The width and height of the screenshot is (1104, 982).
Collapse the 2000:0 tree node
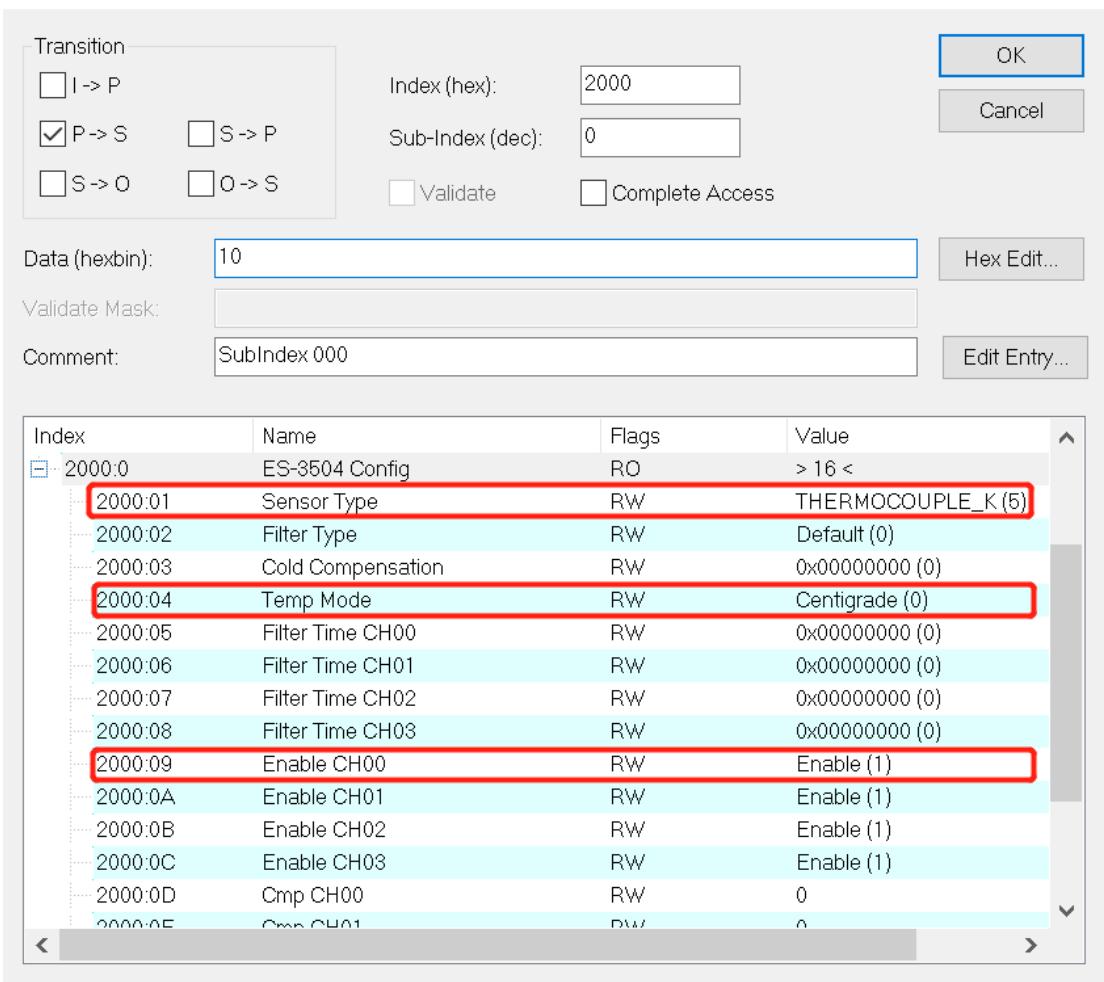pos(39,469)
